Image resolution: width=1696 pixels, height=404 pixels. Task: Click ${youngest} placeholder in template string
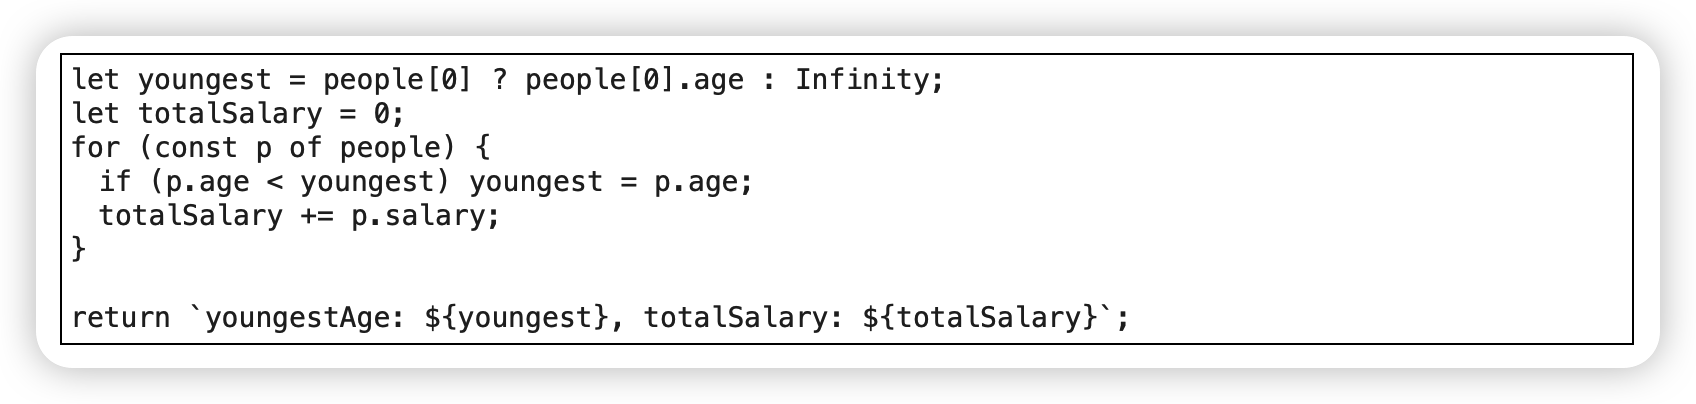(516, 318)
